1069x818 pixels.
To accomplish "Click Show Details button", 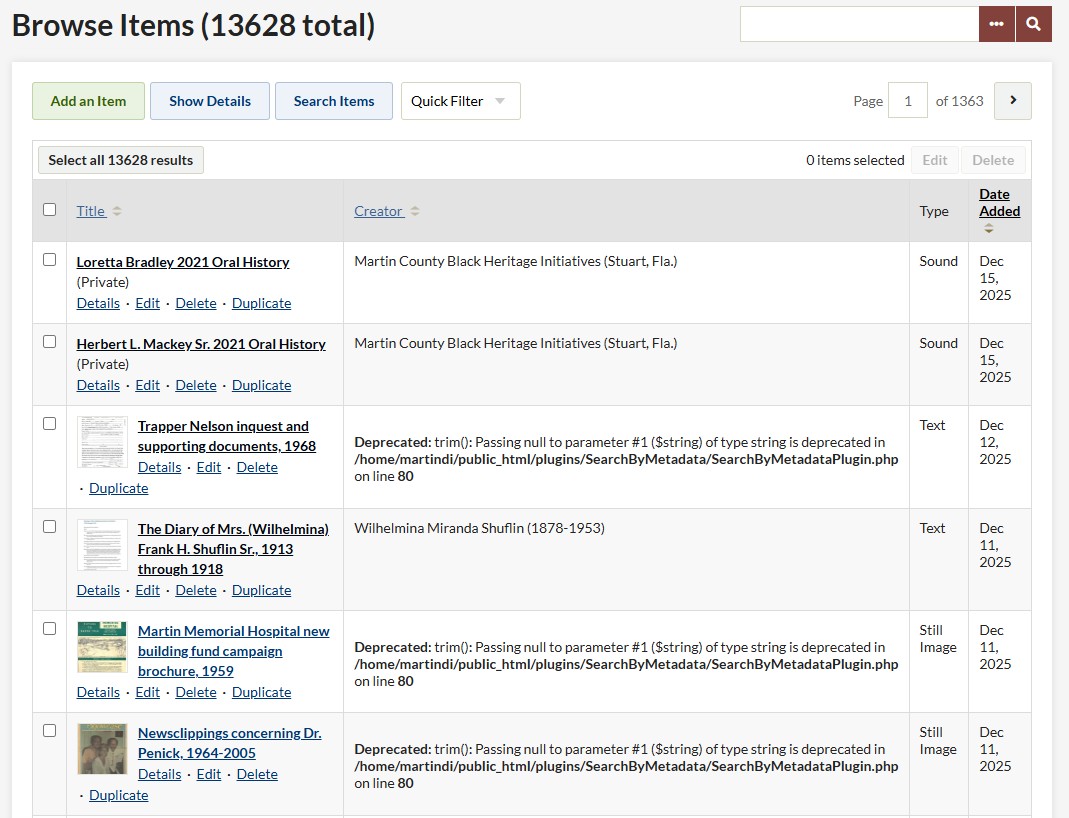I will pos(210,101).
